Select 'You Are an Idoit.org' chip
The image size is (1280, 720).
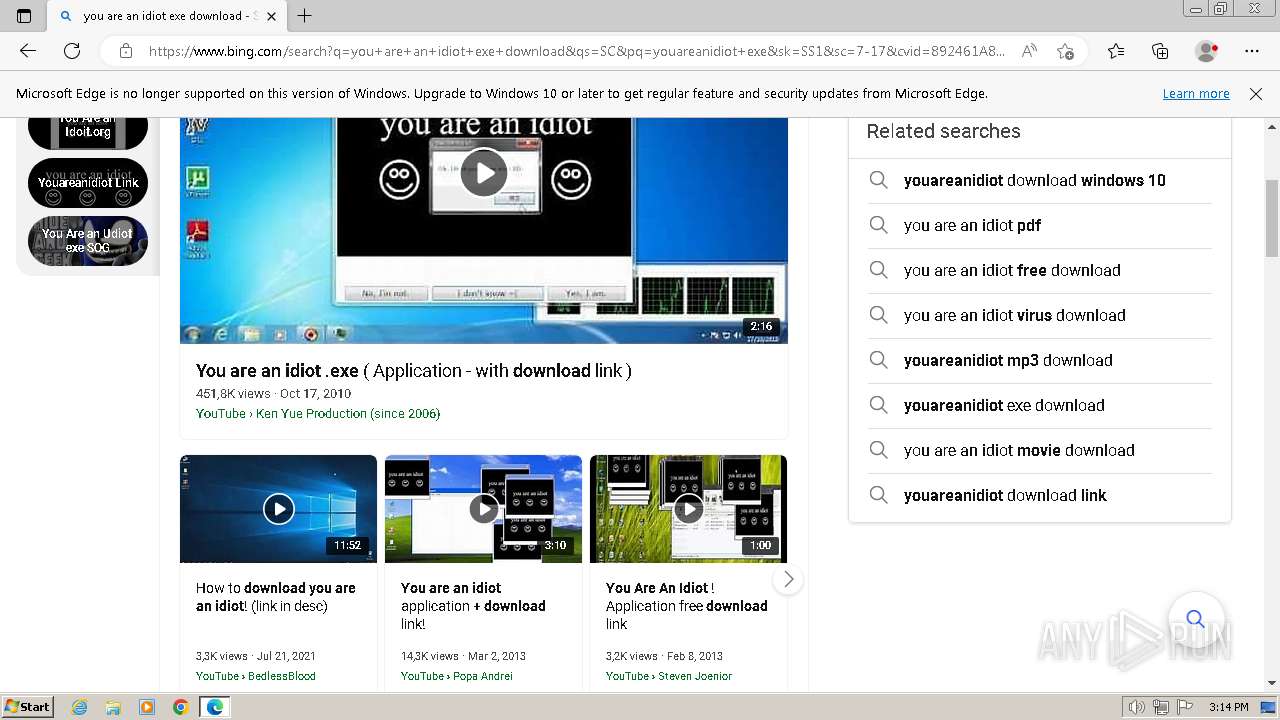(x=88, y=131)
